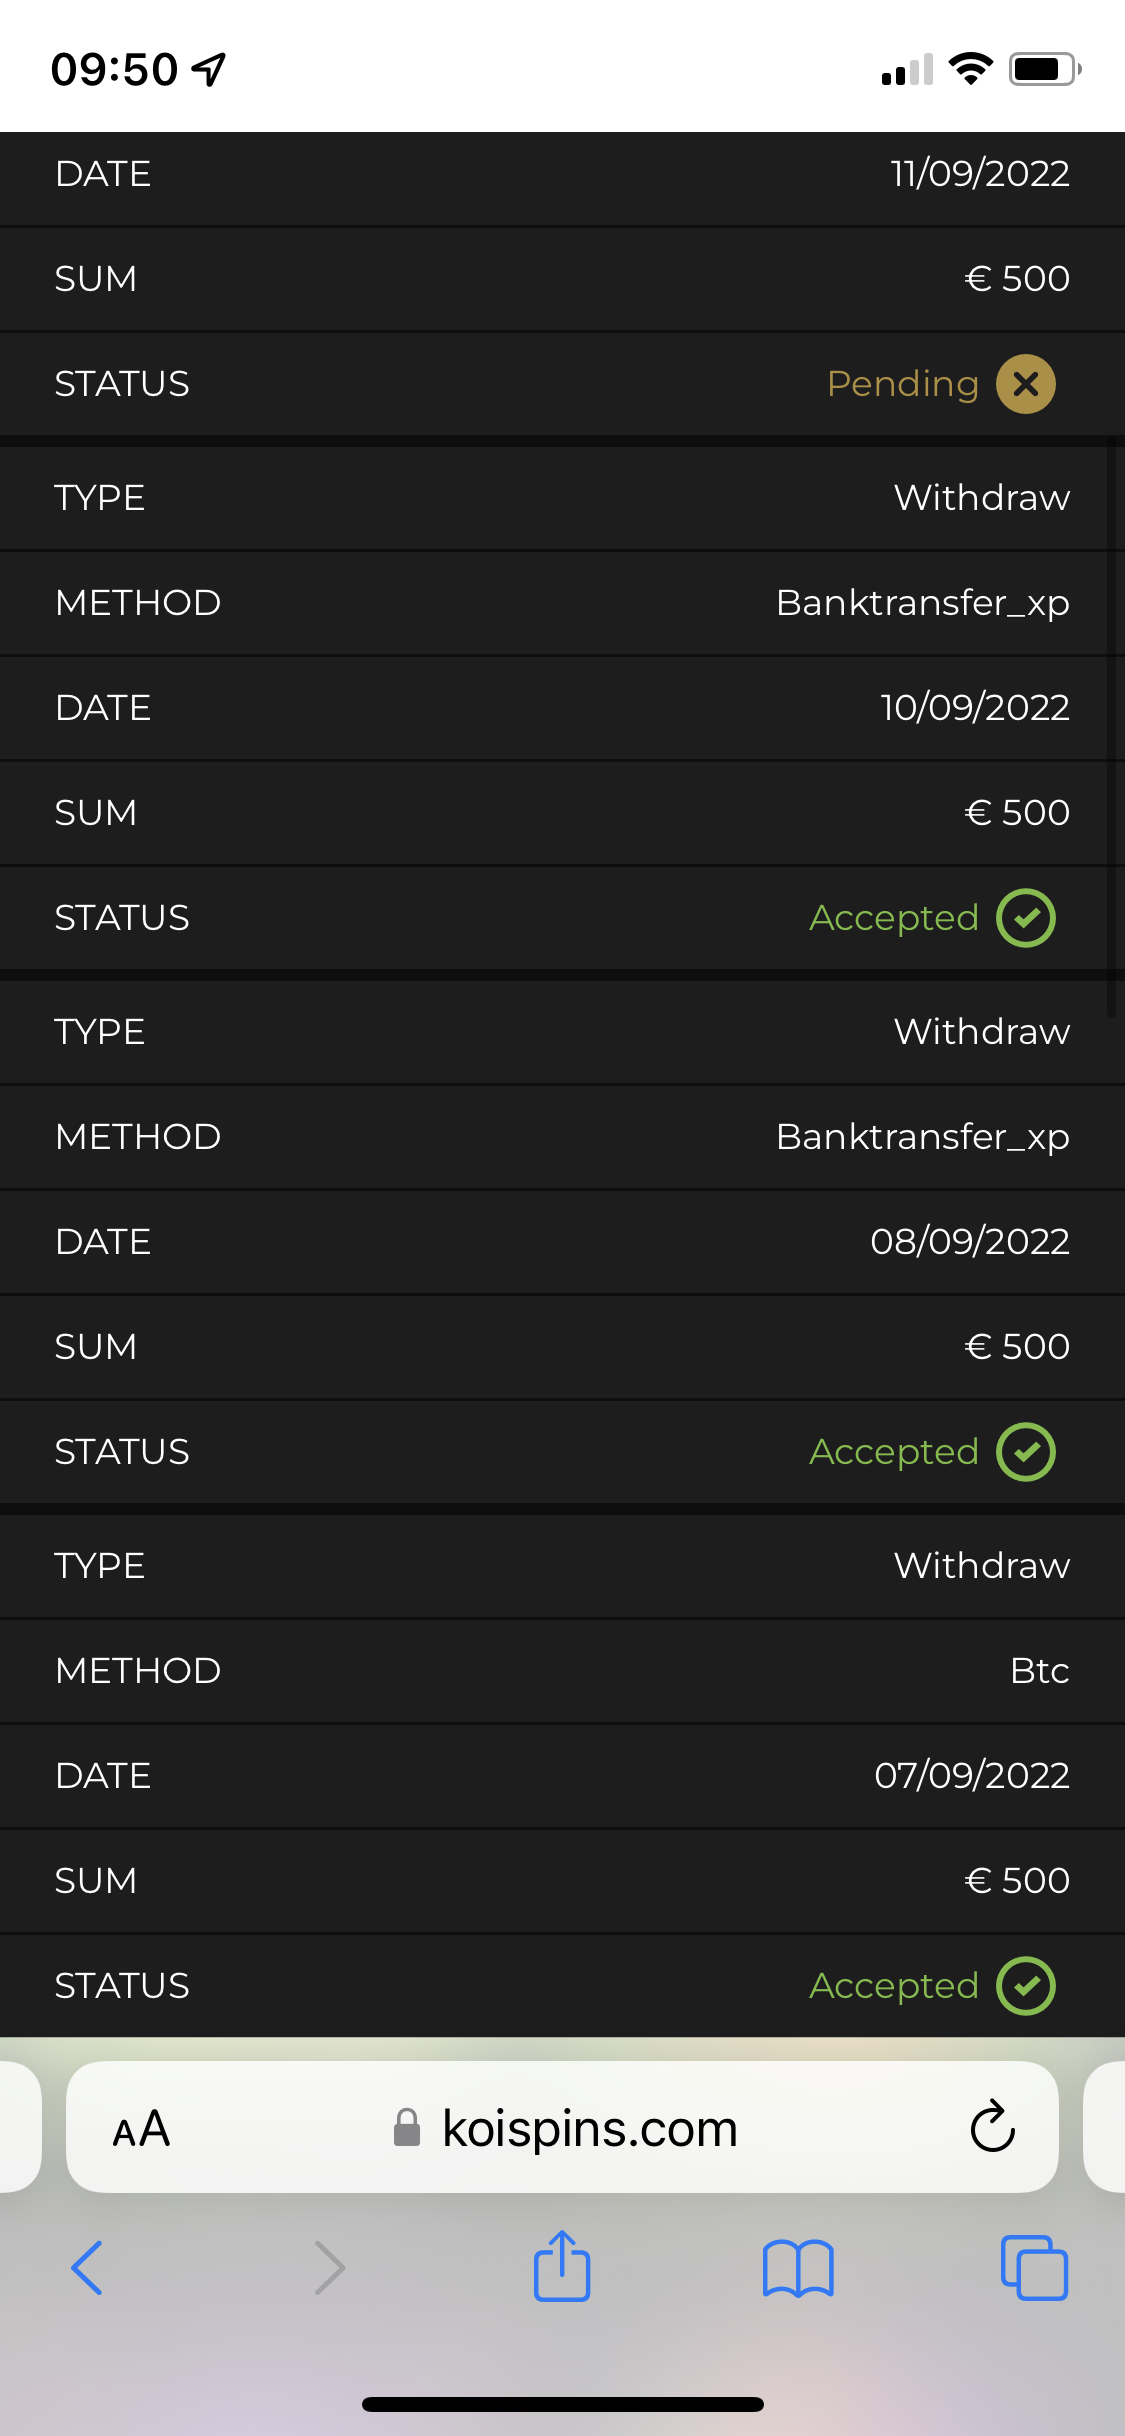
Task: Tap the location arrow in status bar
Action: [210, 69]
